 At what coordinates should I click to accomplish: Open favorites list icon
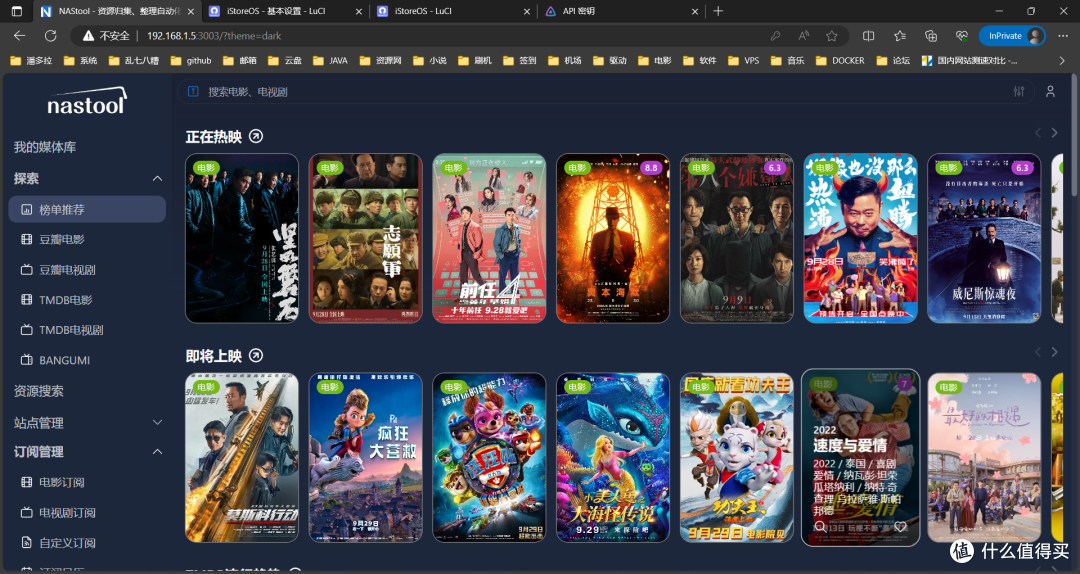[x=900, y=36]
